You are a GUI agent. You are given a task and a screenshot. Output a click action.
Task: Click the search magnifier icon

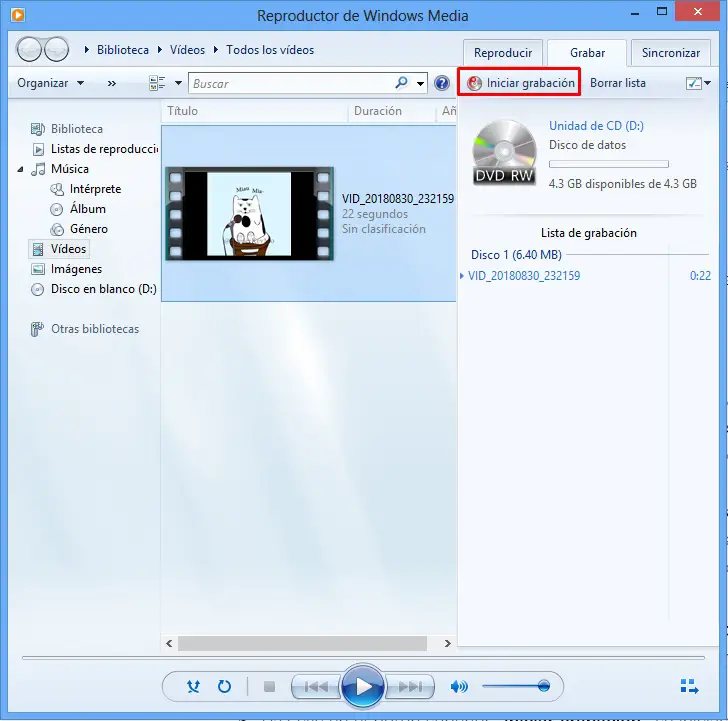tap(401, 83)
